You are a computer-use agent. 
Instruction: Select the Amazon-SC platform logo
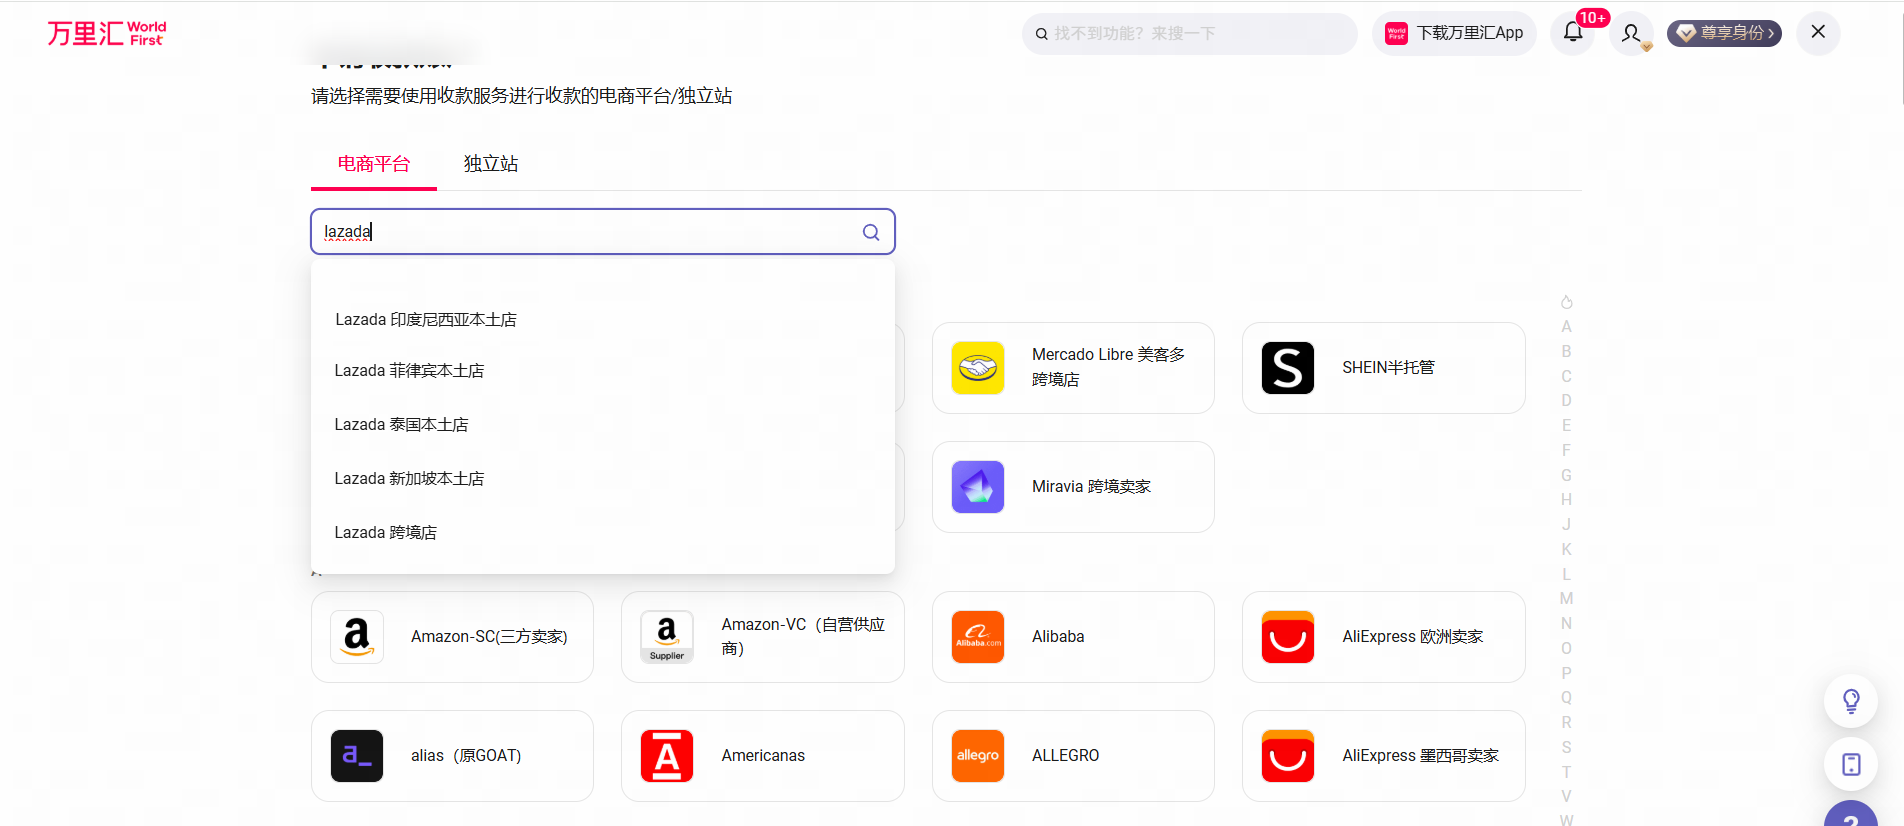[357, 637]
